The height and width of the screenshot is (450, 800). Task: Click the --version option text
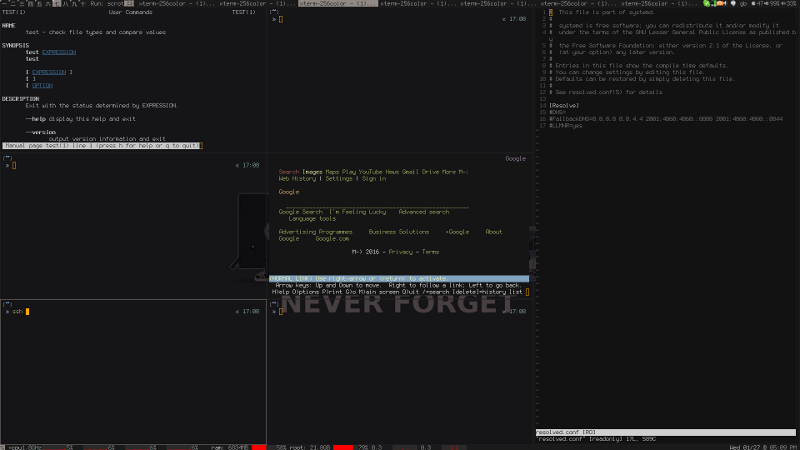coord(41,132)
